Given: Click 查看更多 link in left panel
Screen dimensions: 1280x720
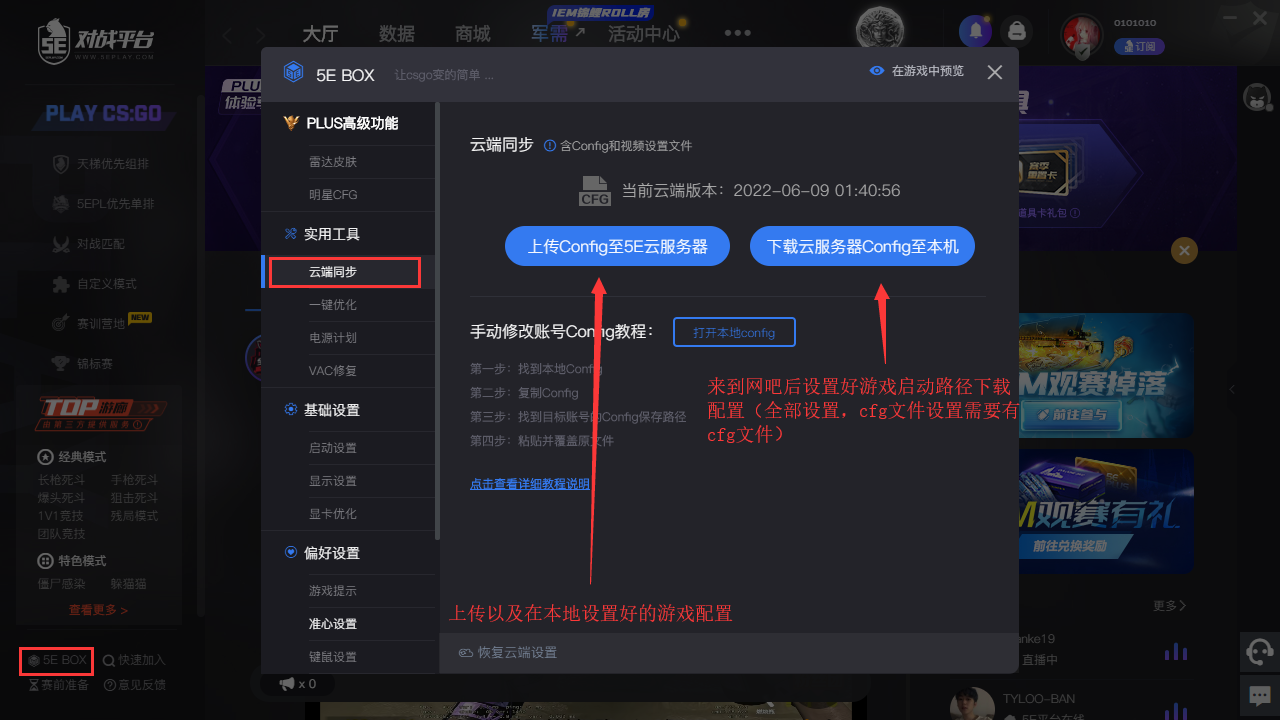Looking at the screenshot, I should [98, 610].
